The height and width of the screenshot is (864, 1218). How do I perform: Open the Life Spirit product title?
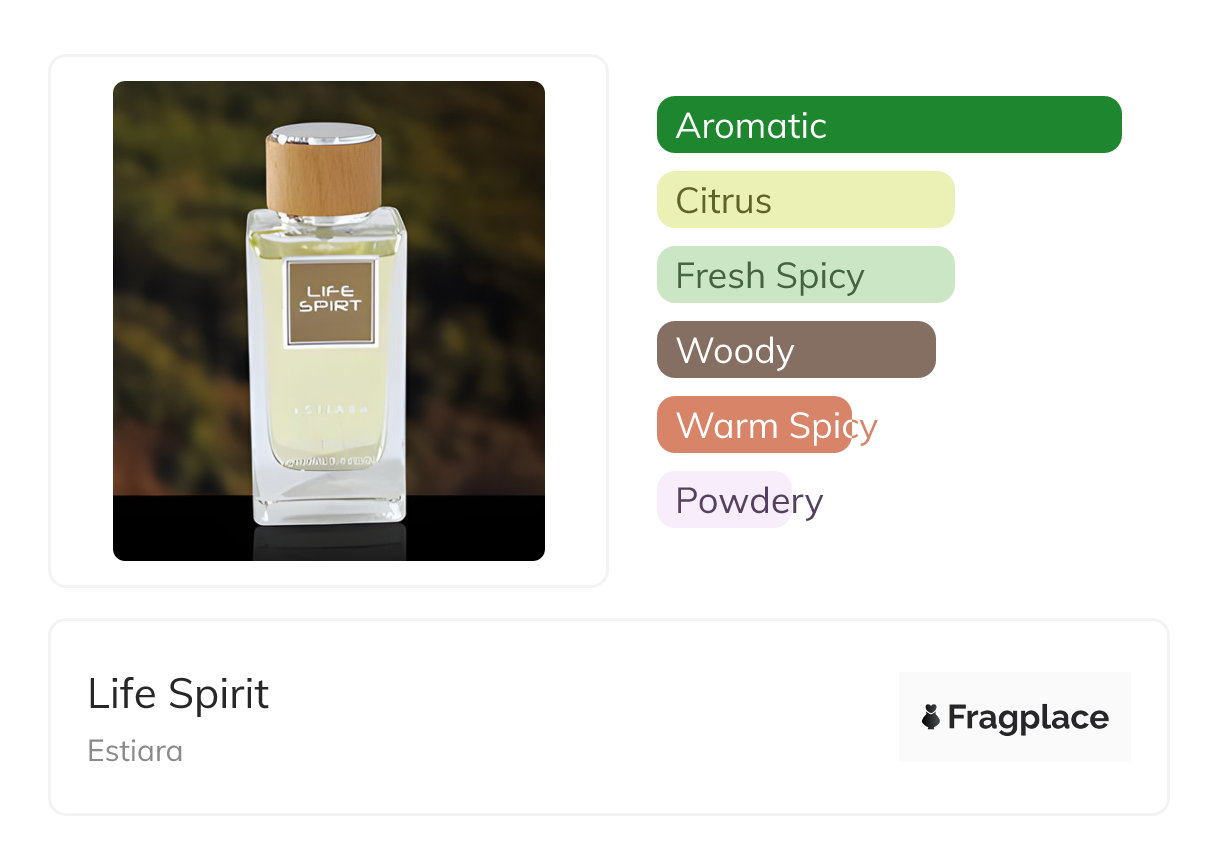178,694
